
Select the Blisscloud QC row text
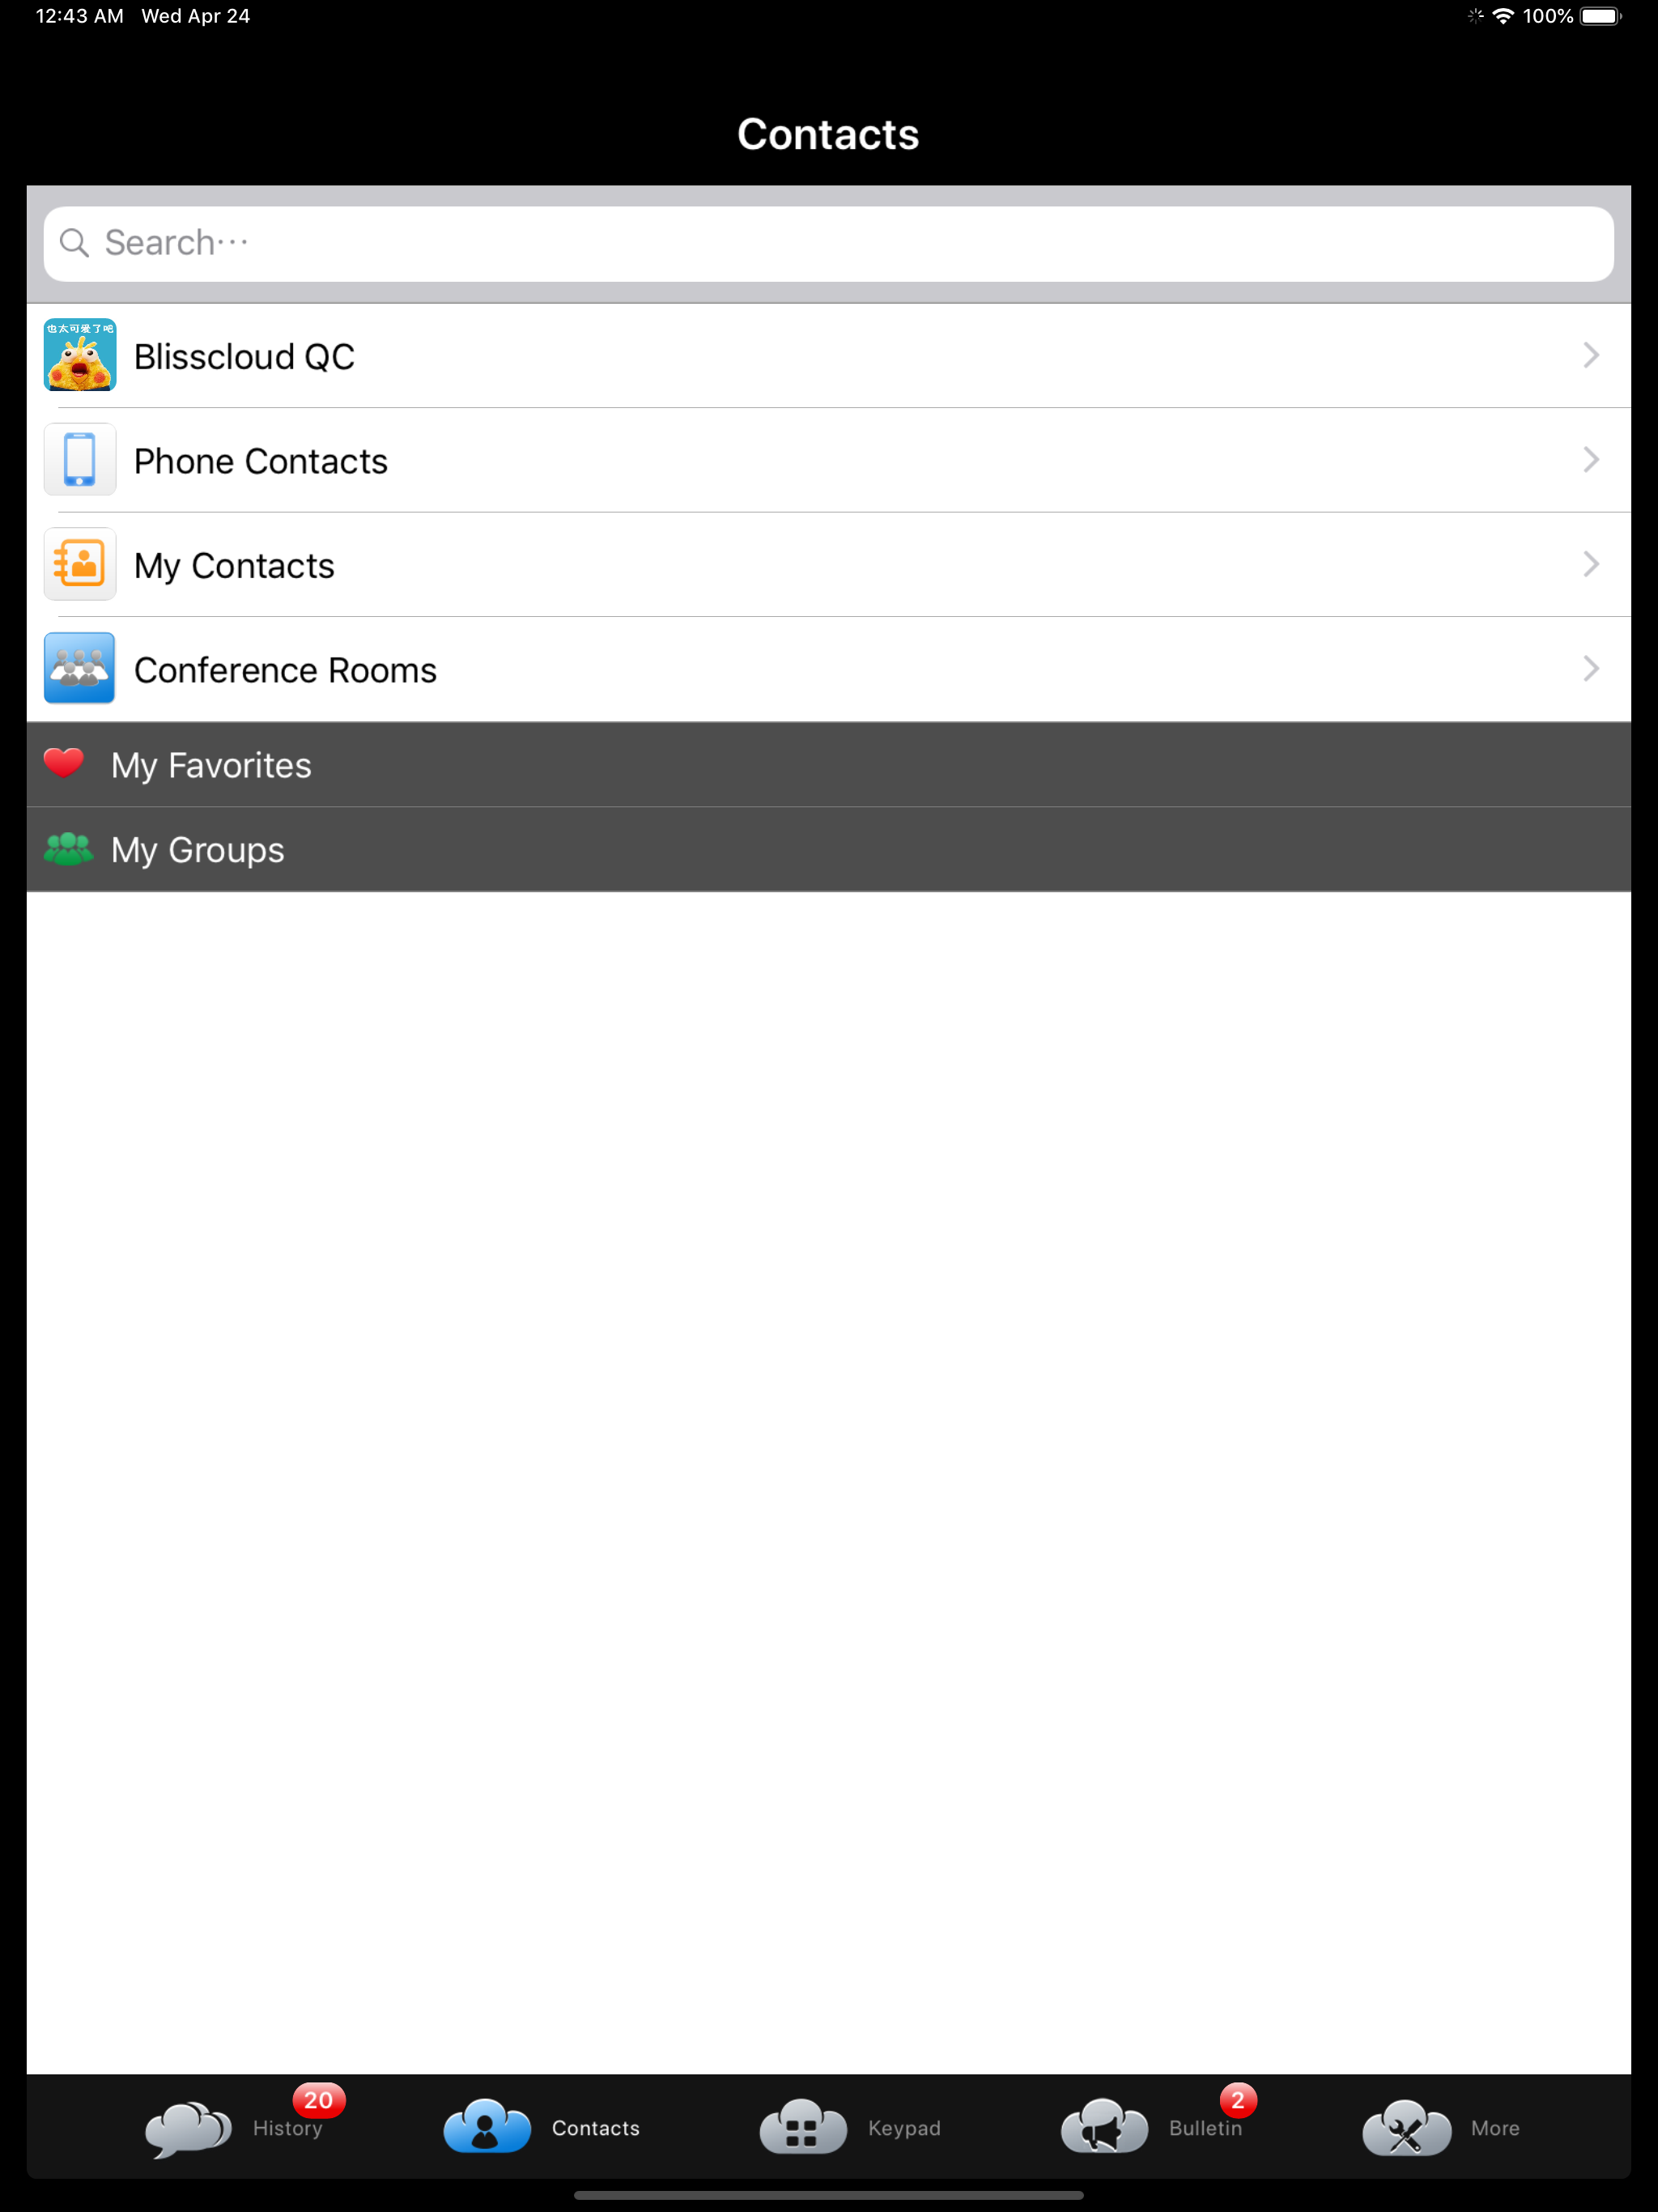point(245,357)
